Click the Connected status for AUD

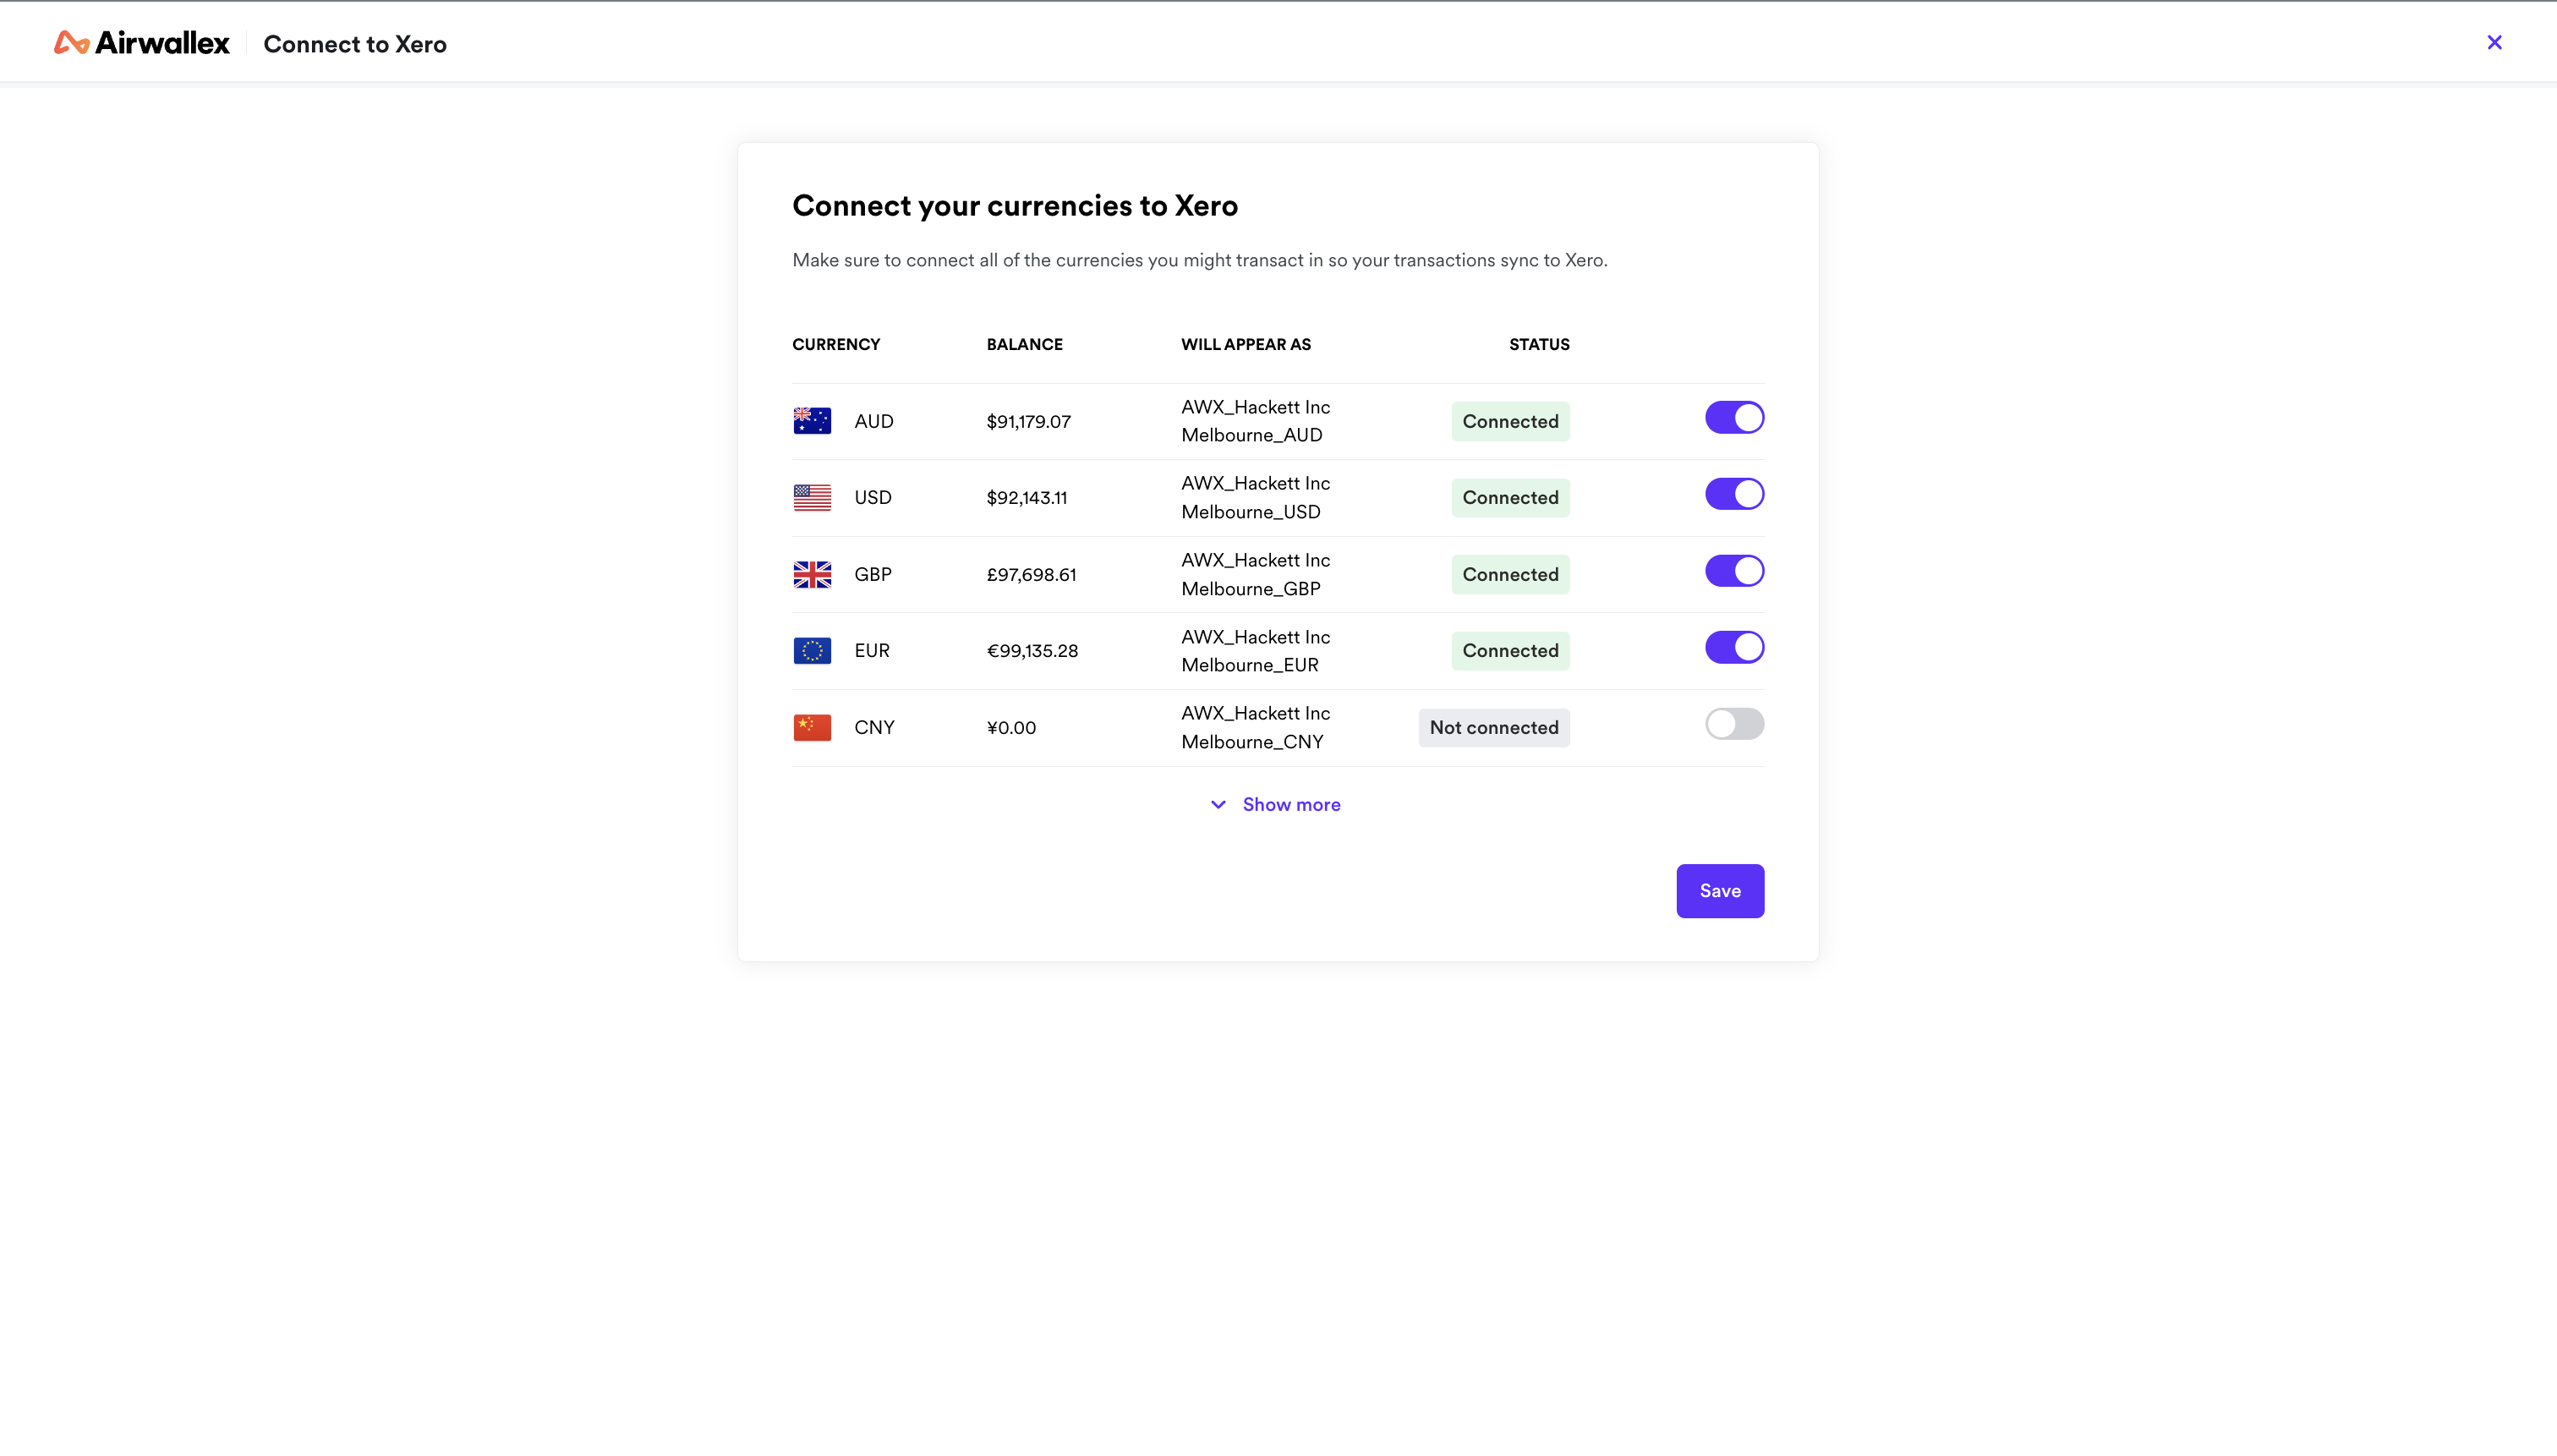pos(1510,421)
